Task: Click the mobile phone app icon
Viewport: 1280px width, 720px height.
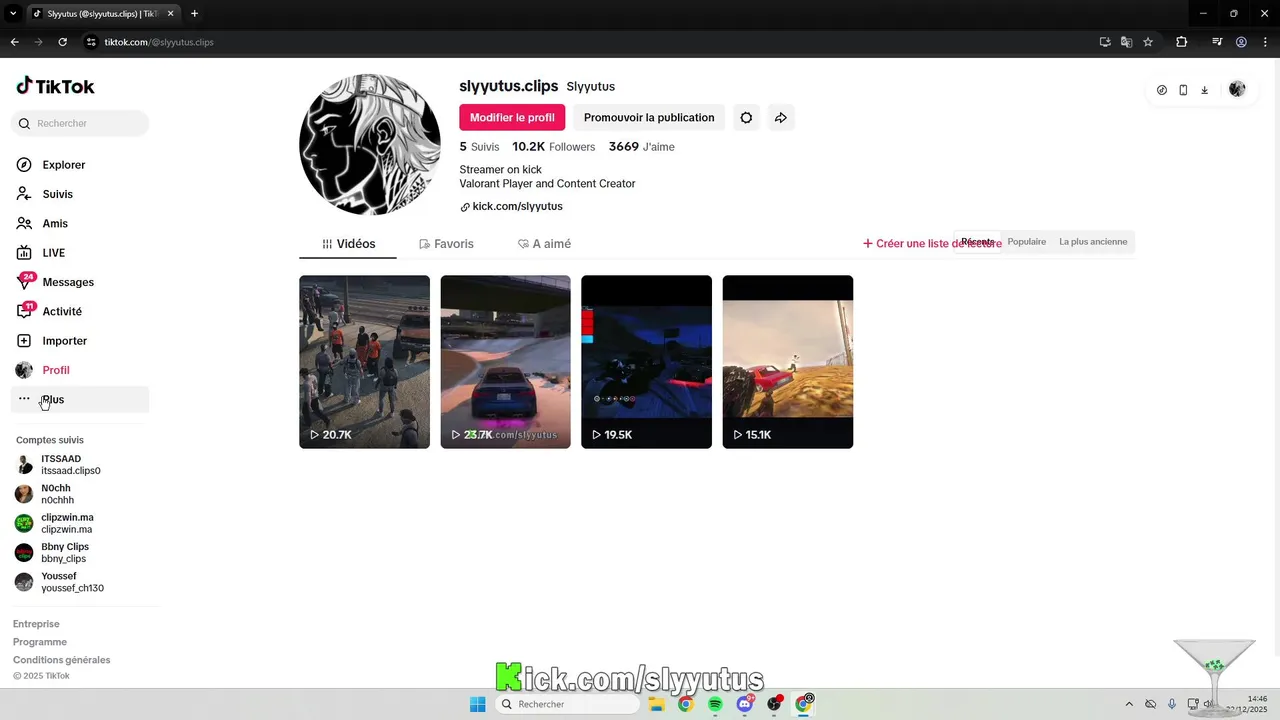Action: pos(1183,90)
